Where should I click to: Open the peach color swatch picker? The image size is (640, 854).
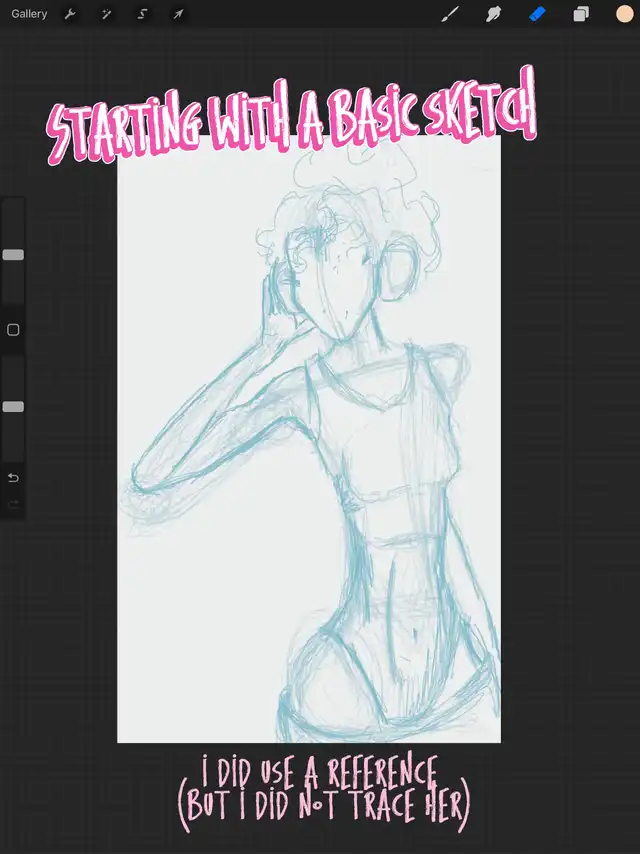[624, 14]
